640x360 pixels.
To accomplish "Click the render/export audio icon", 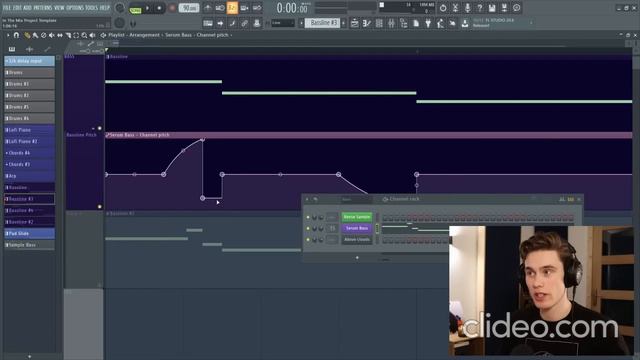I will coord(504,8).
